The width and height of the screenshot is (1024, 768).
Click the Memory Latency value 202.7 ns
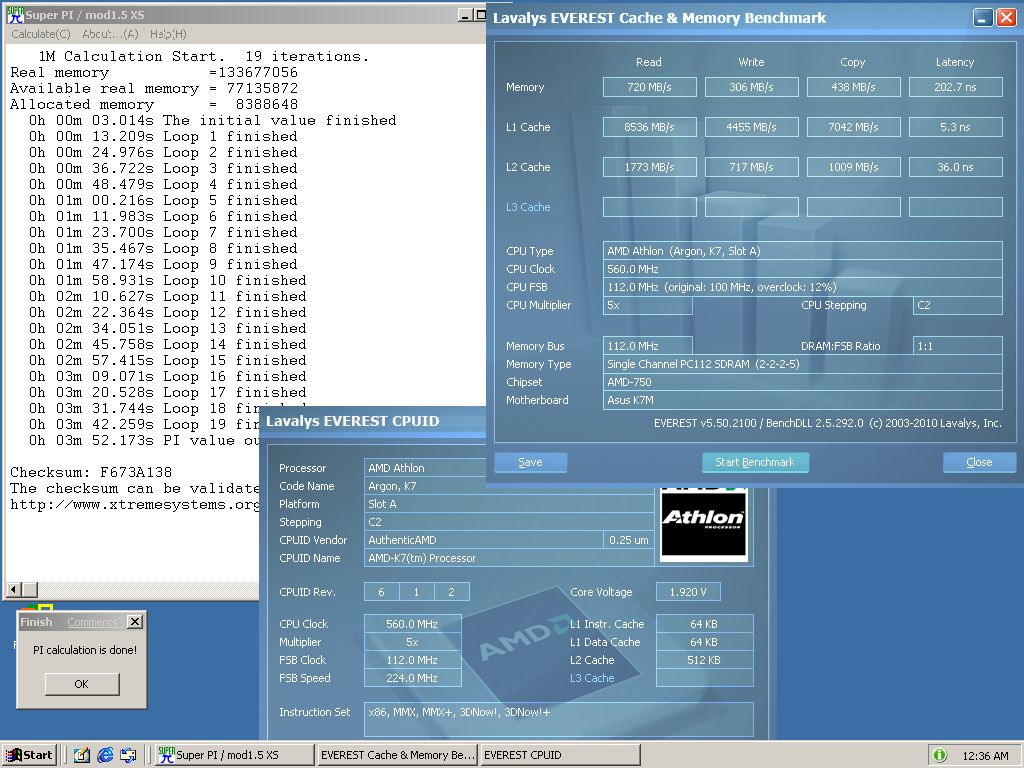pyautogui.click(x=955, y=87)
